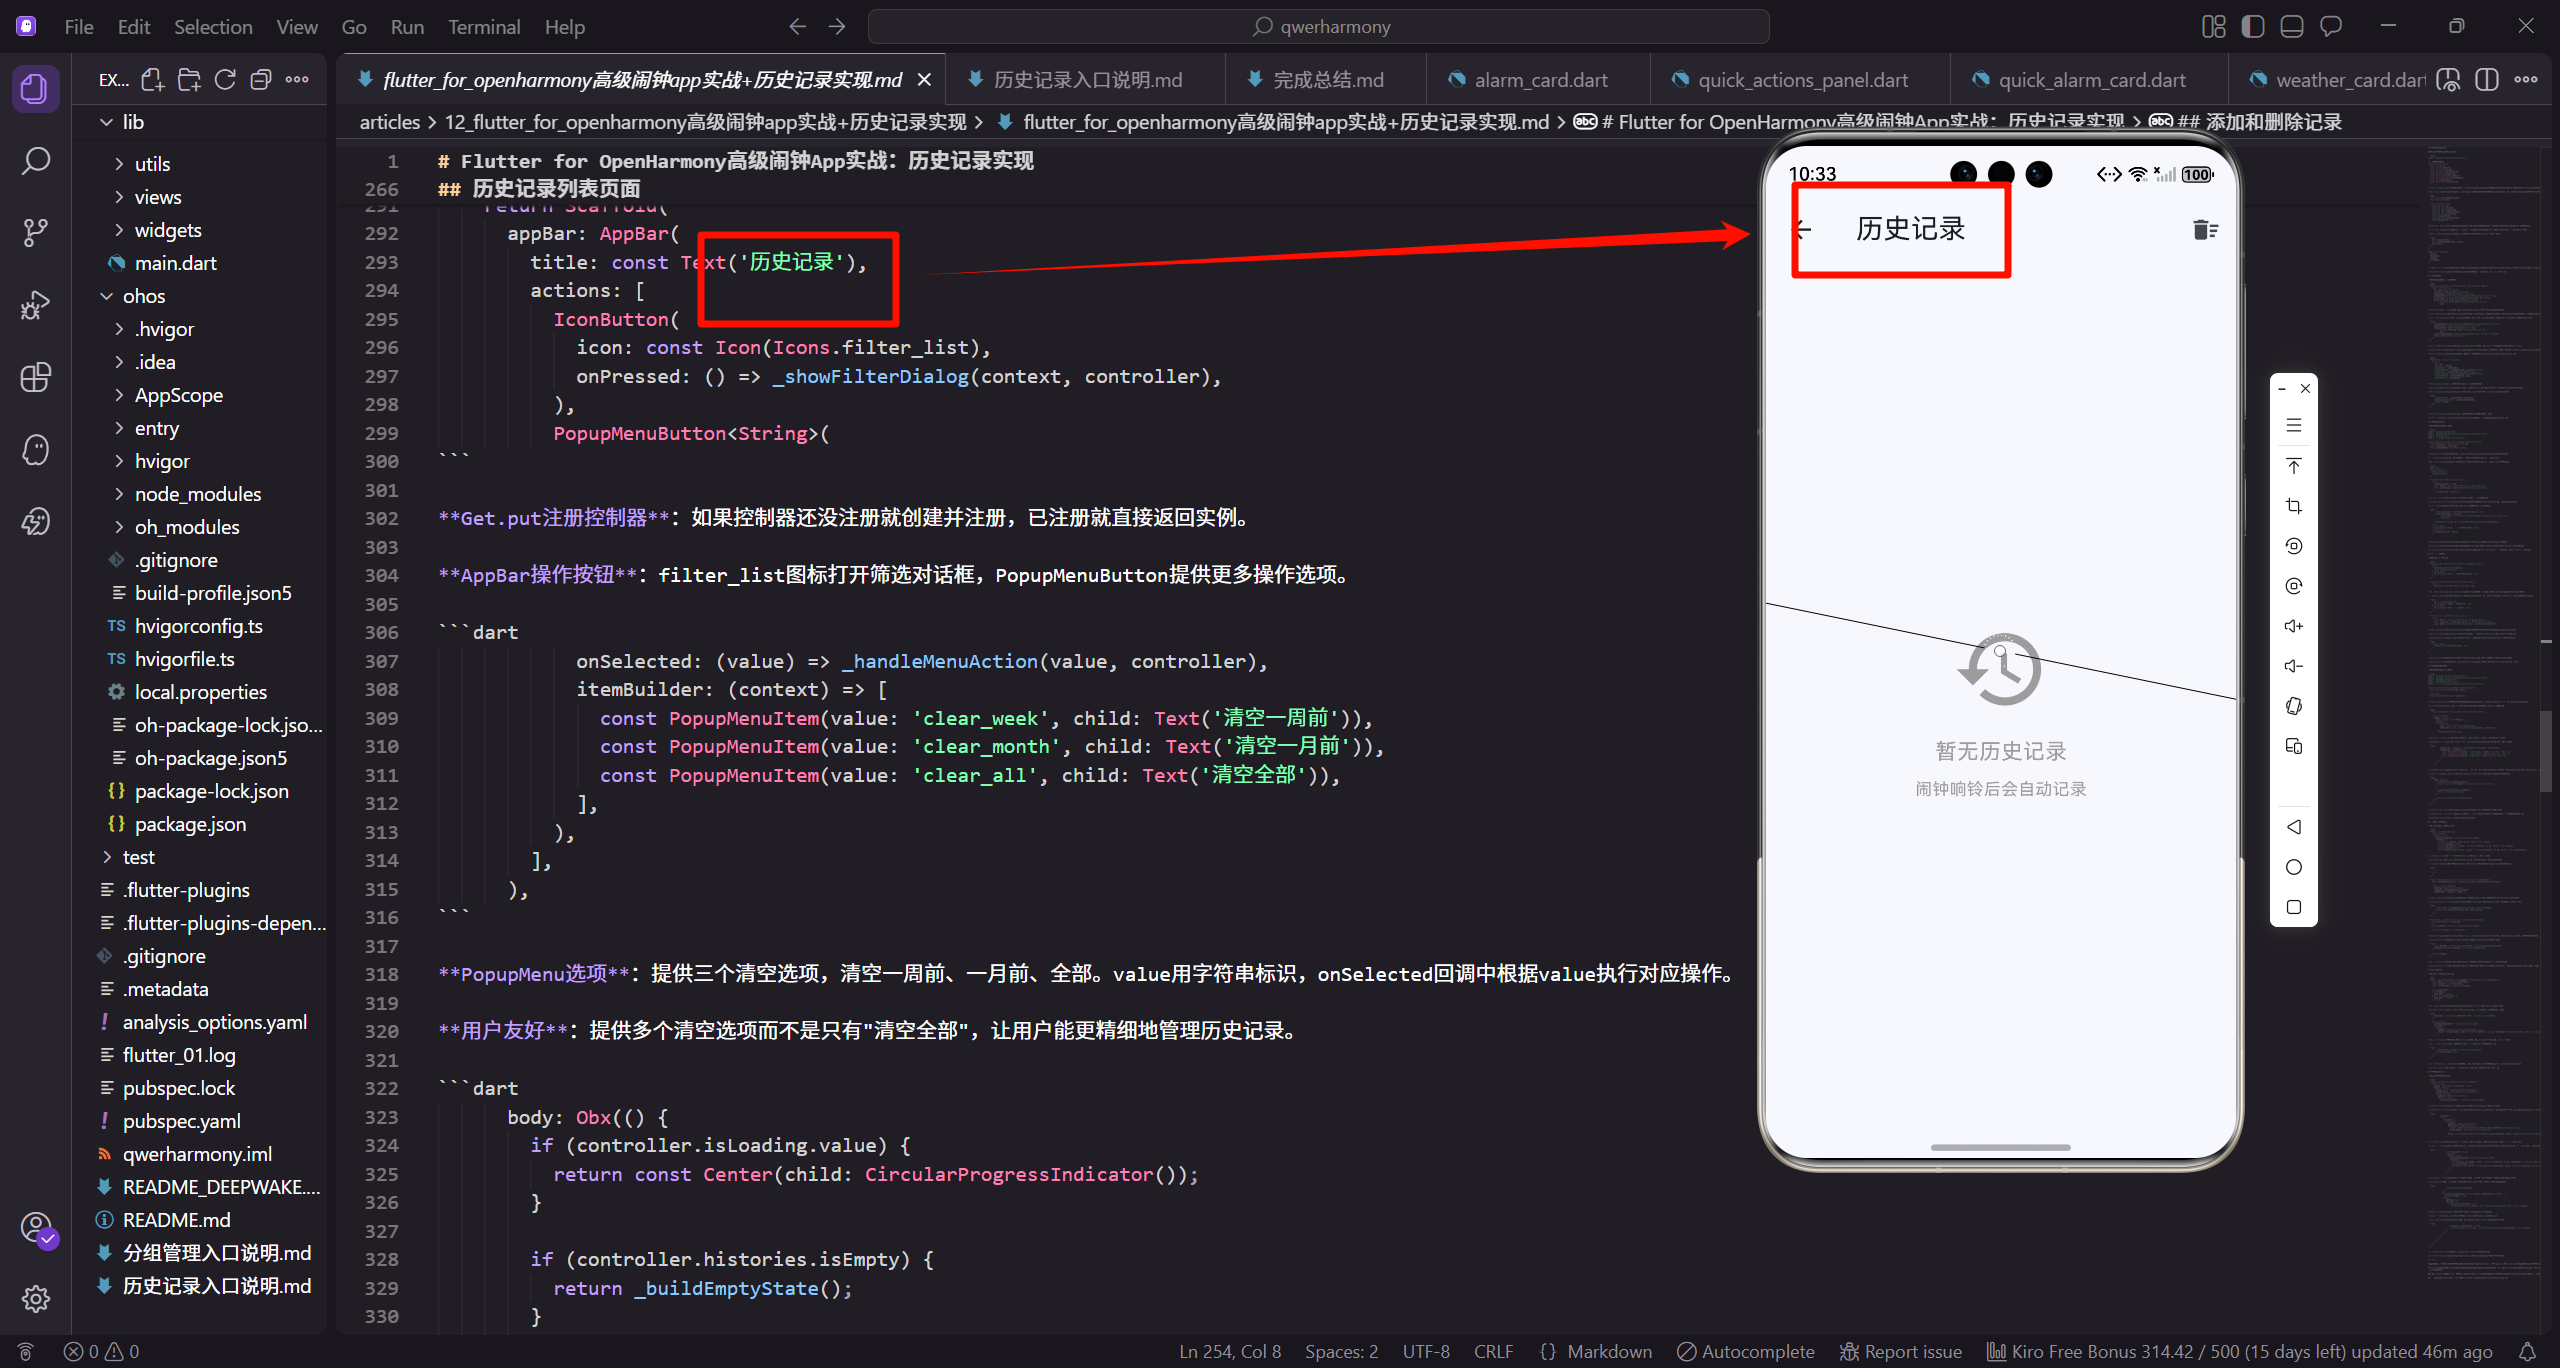Screen dimensions: 2560x1368
Task: Collapse all folders in Explorer
Action: point(261,80)
